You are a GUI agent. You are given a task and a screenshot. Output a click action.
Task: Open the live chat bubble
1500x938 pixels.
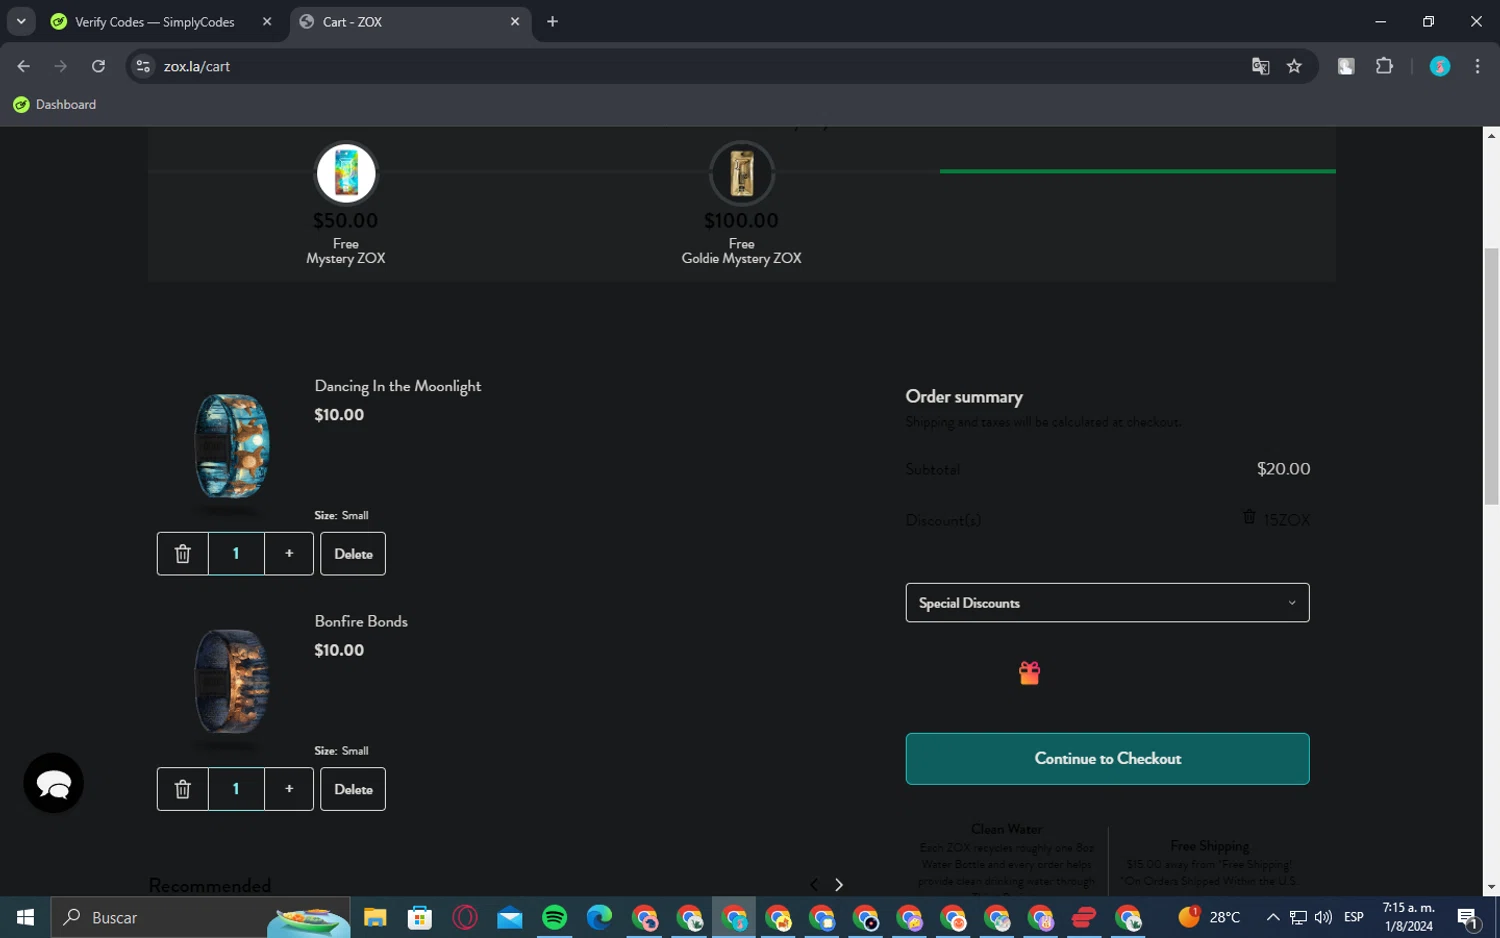pos(54,783)
